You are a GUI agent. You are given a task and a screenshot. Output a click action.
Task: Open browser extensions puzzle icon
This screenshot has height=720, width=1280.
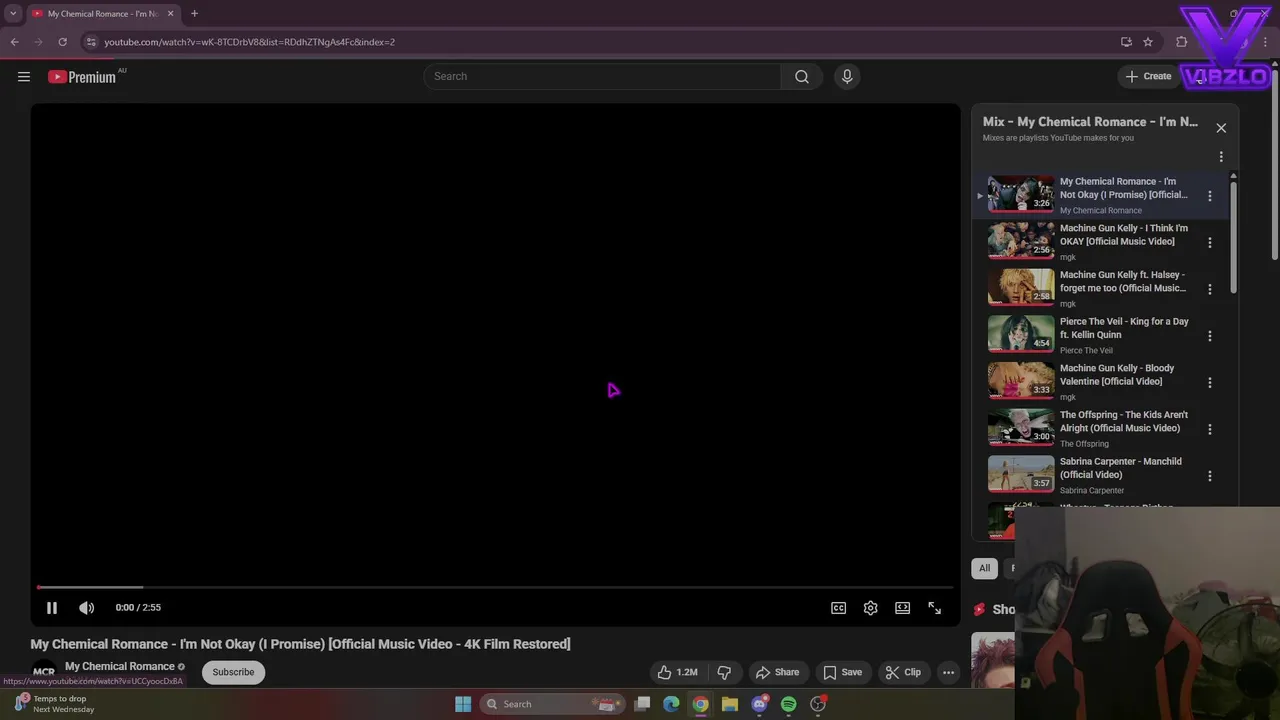click(x=1182, y=42)
